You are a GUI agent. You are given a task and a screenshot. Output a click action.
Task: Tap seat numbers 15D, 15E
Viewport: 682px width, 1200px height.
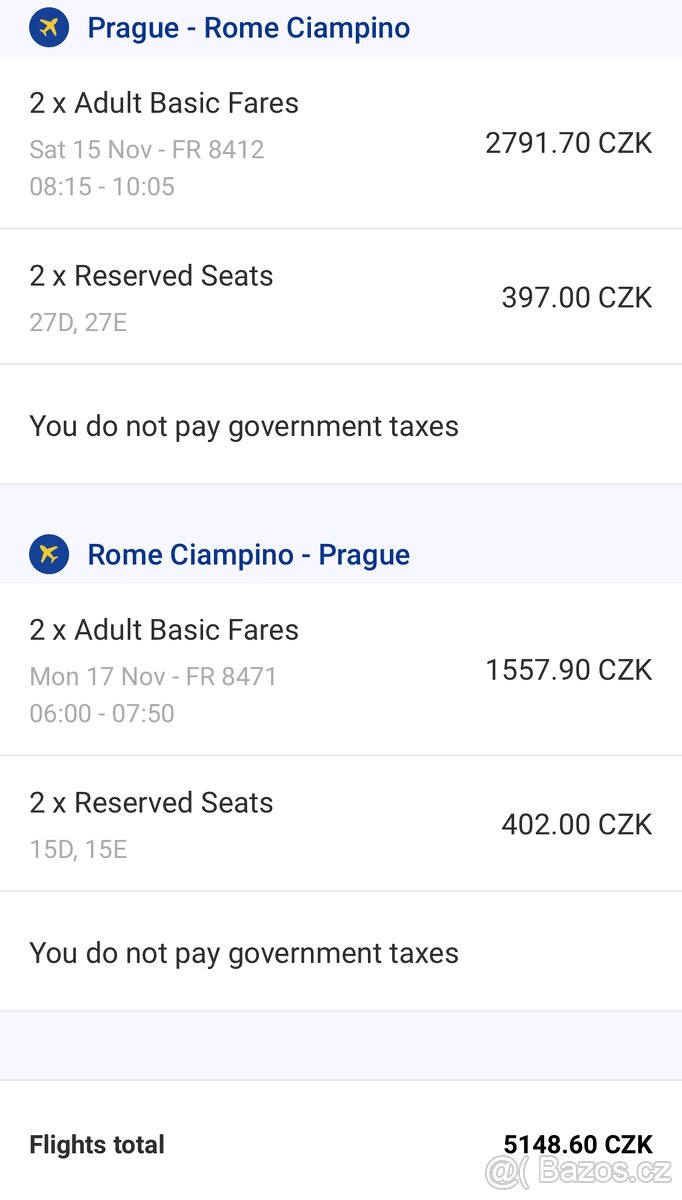click(x=78, y=850)
